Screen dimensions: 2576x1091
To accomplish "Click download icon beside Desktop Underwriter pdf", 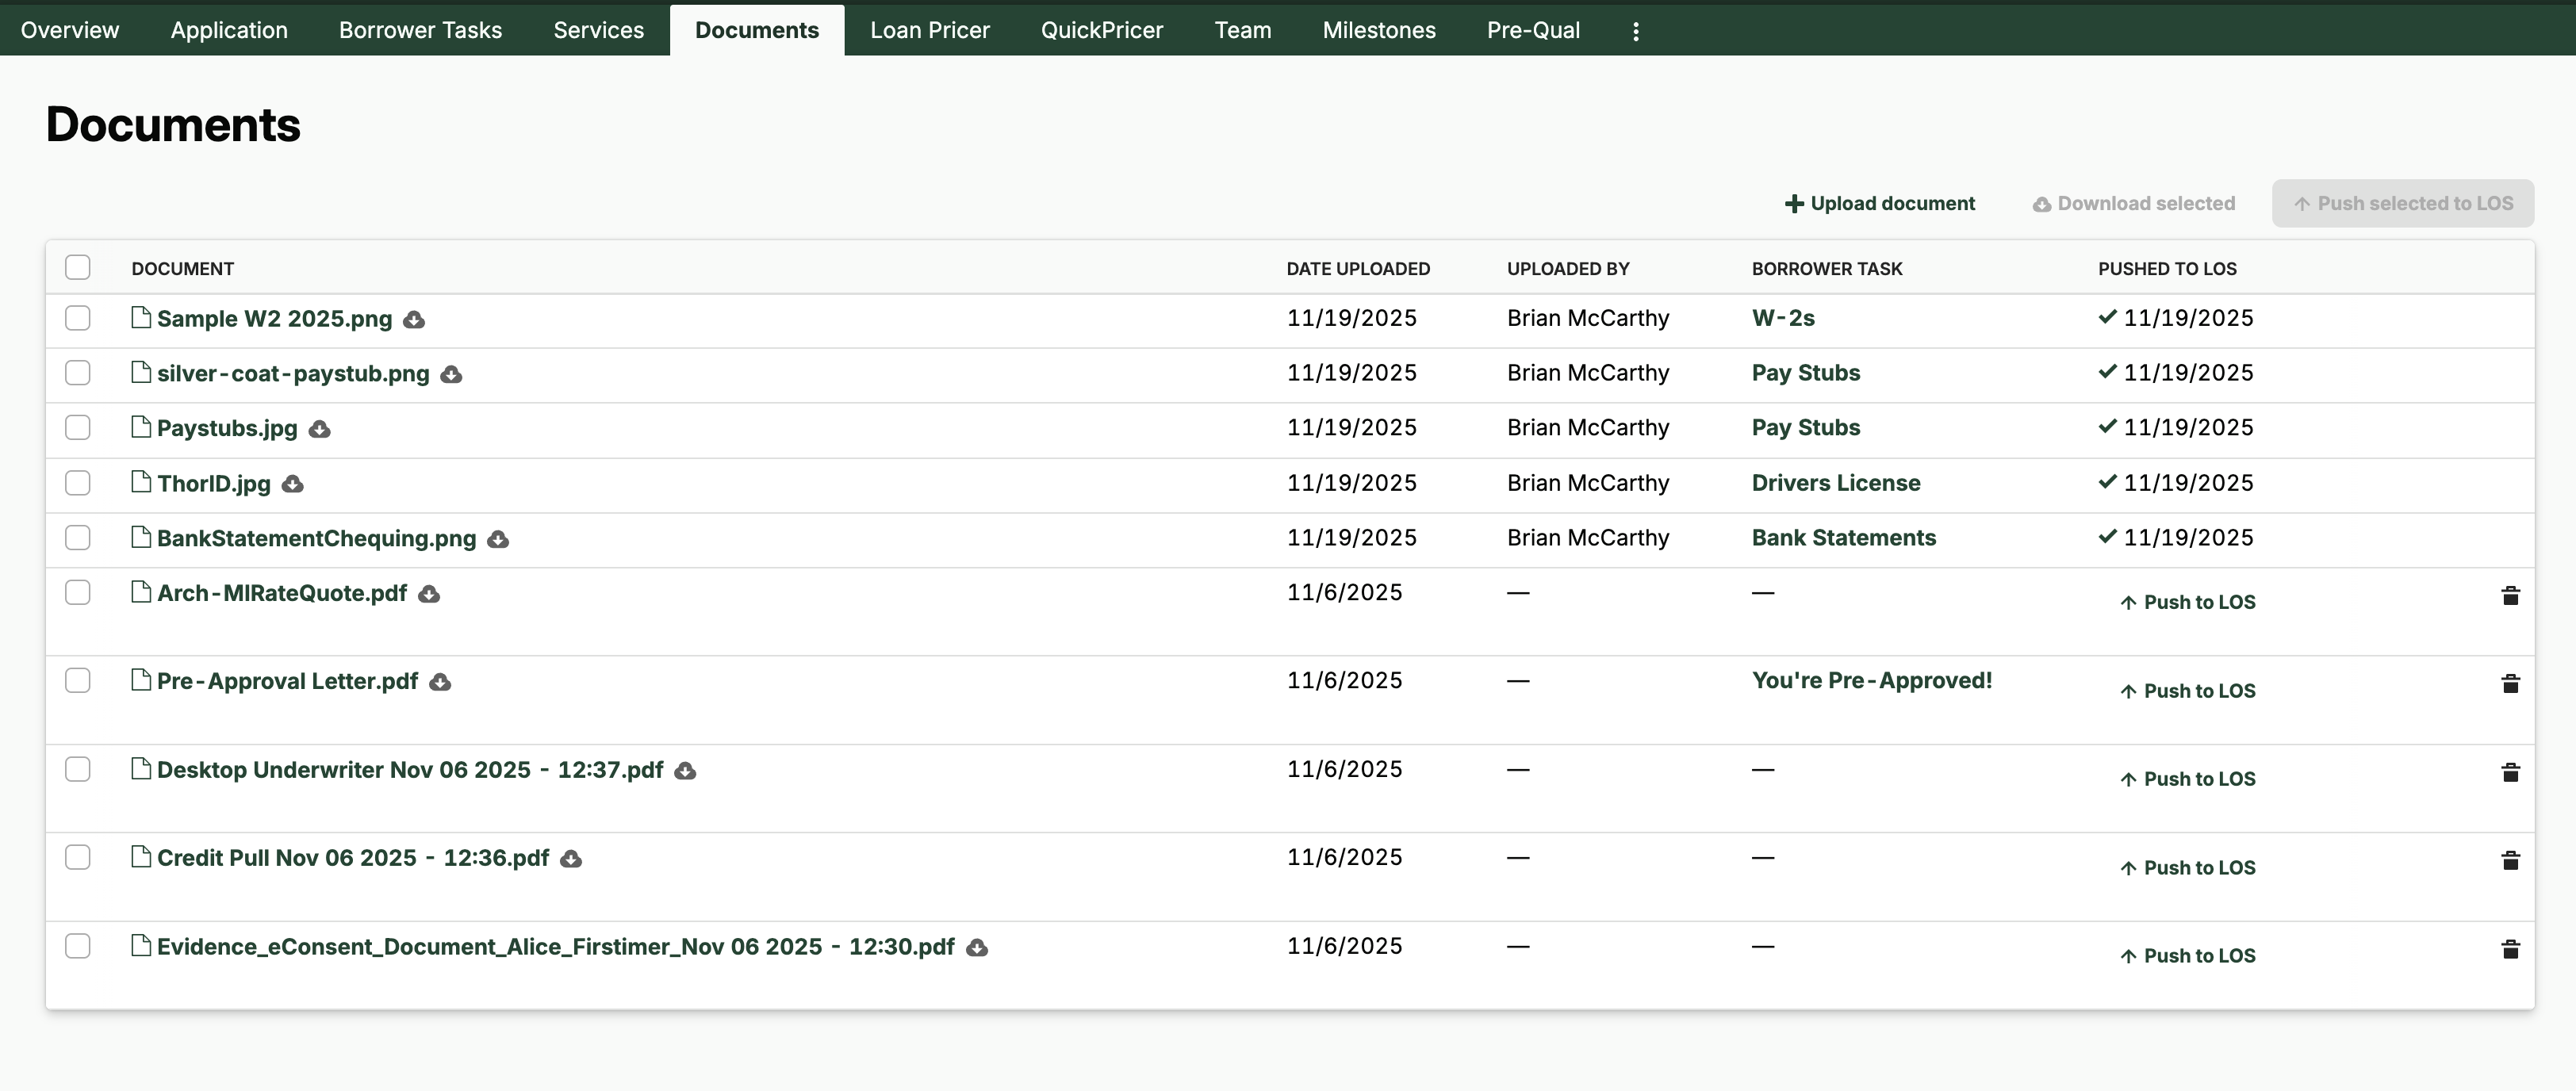I will pyautogui.click(x=685, y=771).
